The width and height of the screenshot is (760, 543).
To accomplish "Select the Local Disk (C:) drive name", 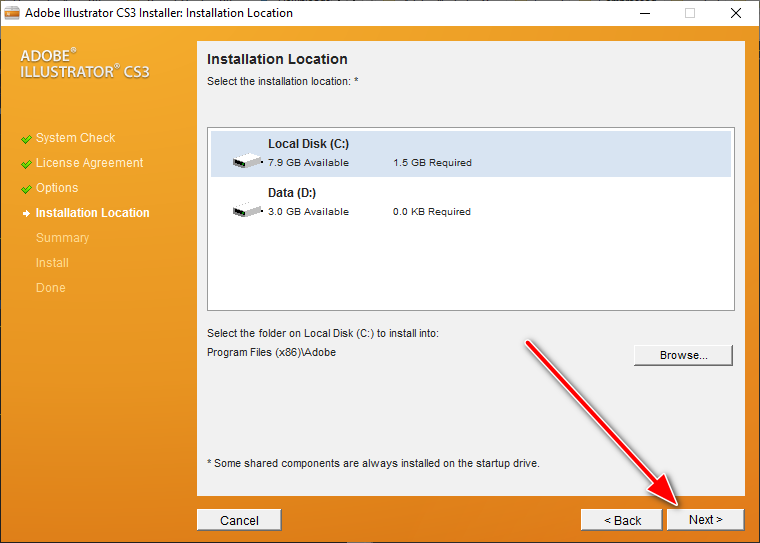I will (x=308, y=144).
